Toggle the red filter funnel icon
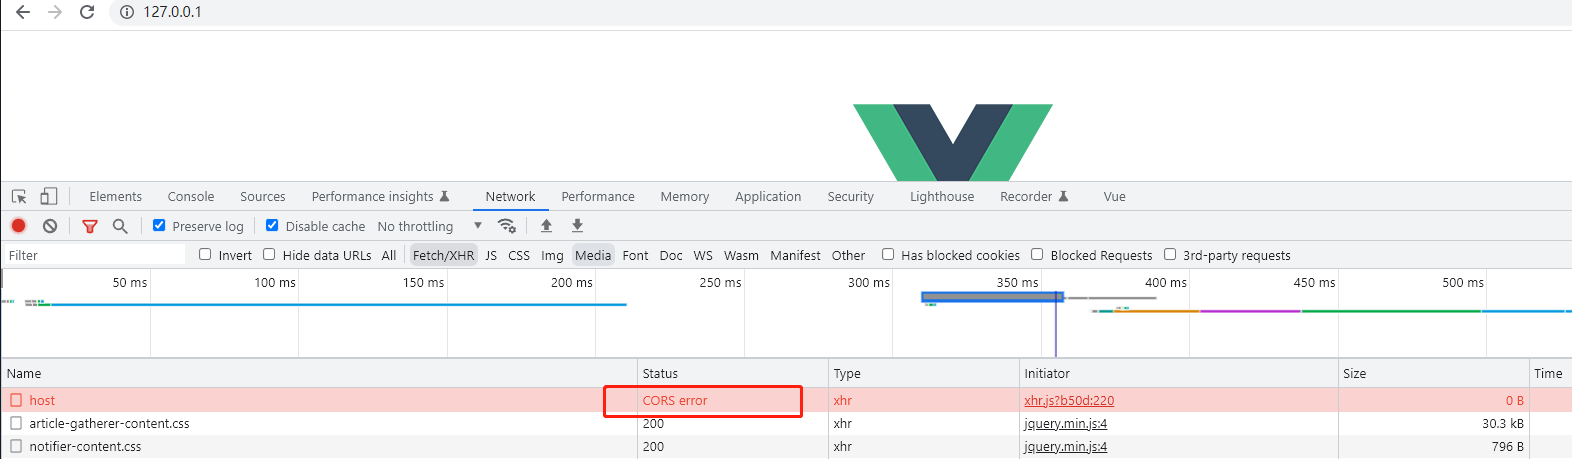This screenshot has height=459, width=1572. pos(90,226)
